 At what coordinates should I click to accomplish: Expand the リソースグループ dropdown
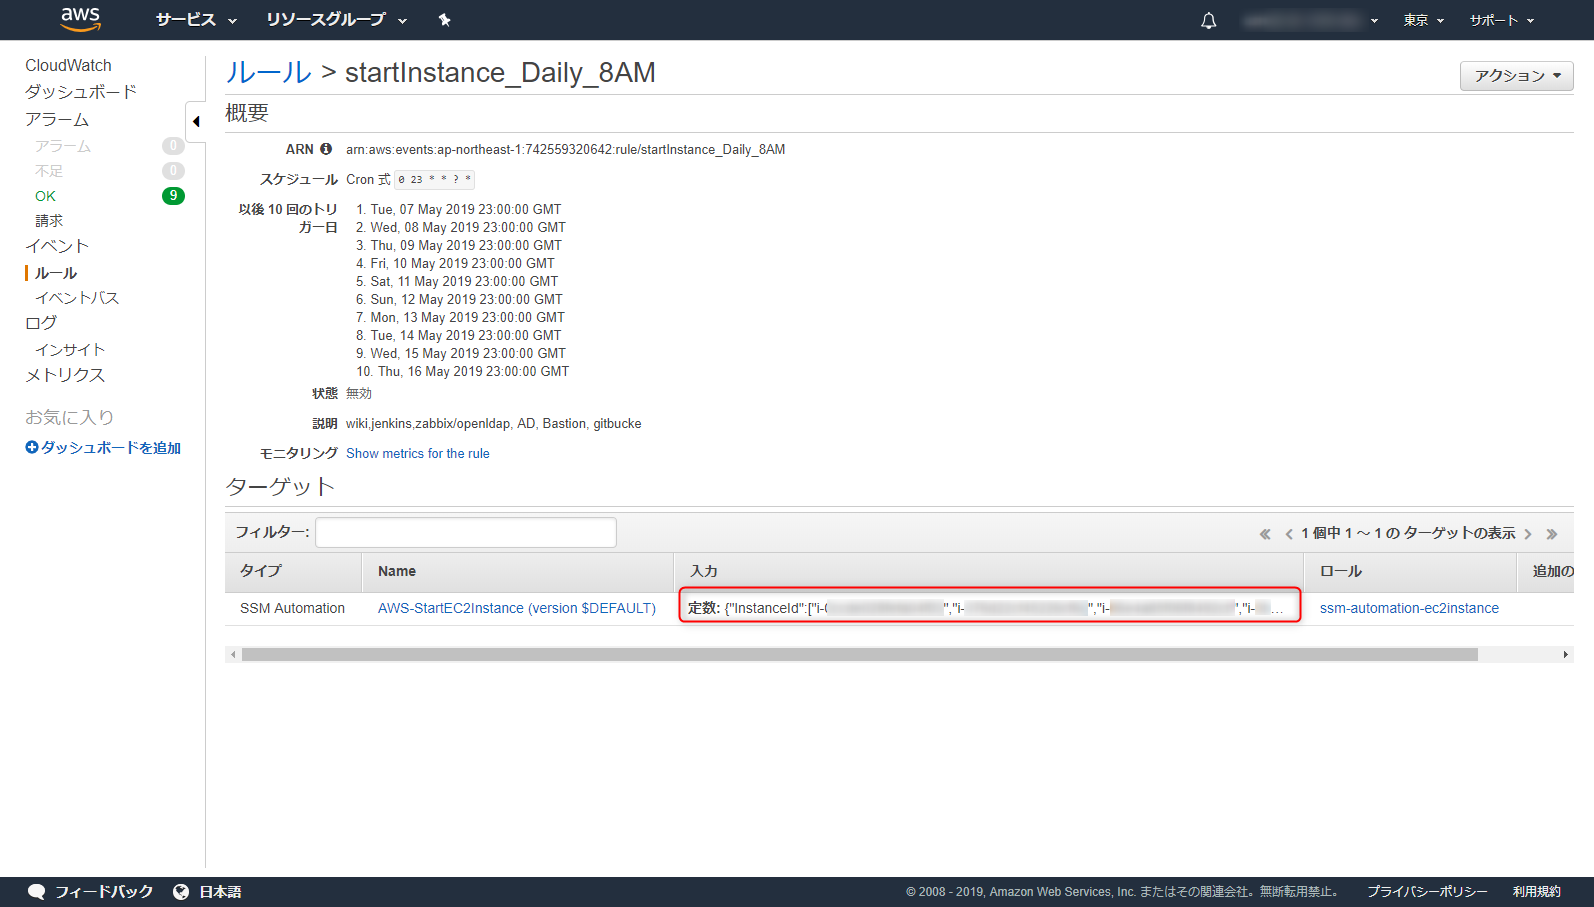[x=336, y=20]
